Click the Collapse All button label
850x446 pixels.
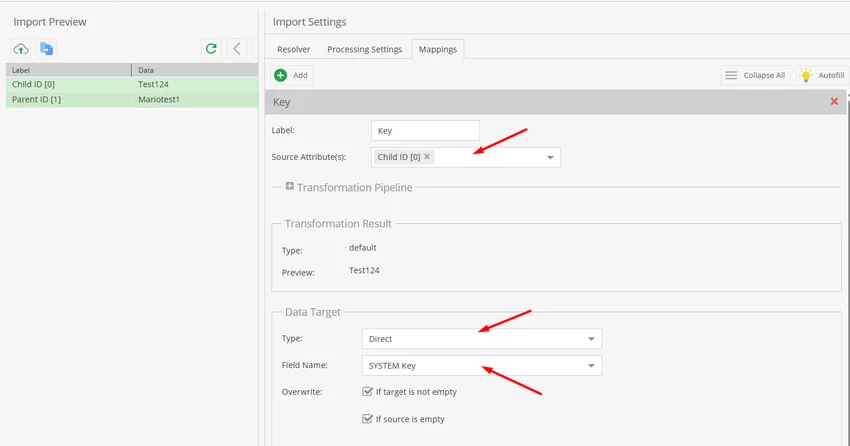764,75
